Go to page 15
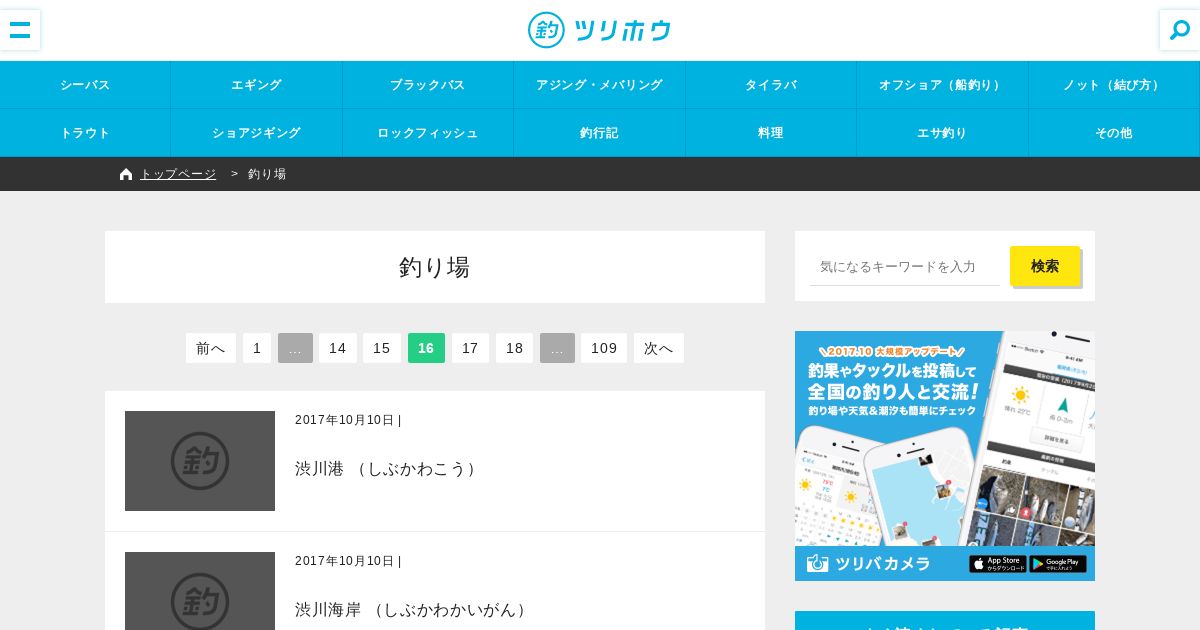This screenshot has height=630, width=1200. click(x=382, y=348)
